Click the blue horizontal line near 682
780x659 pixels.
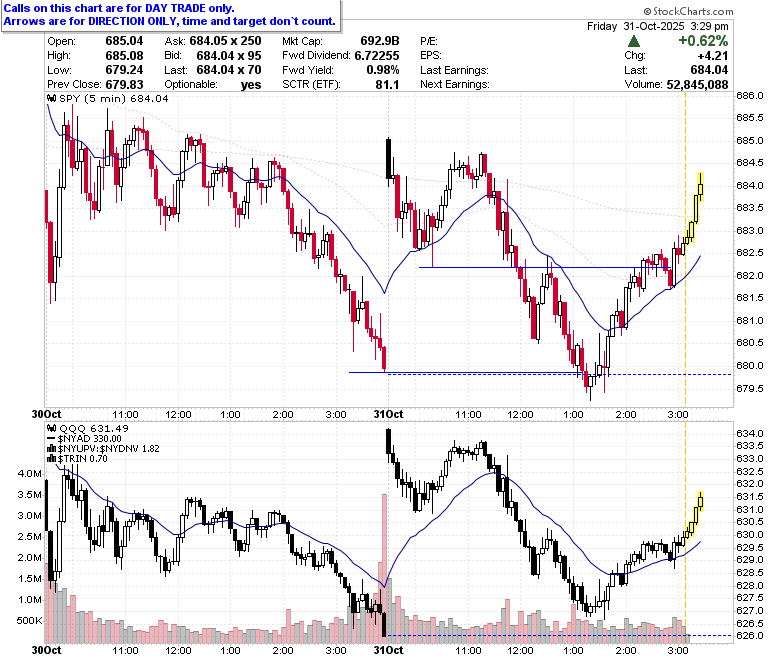(545, 268)
